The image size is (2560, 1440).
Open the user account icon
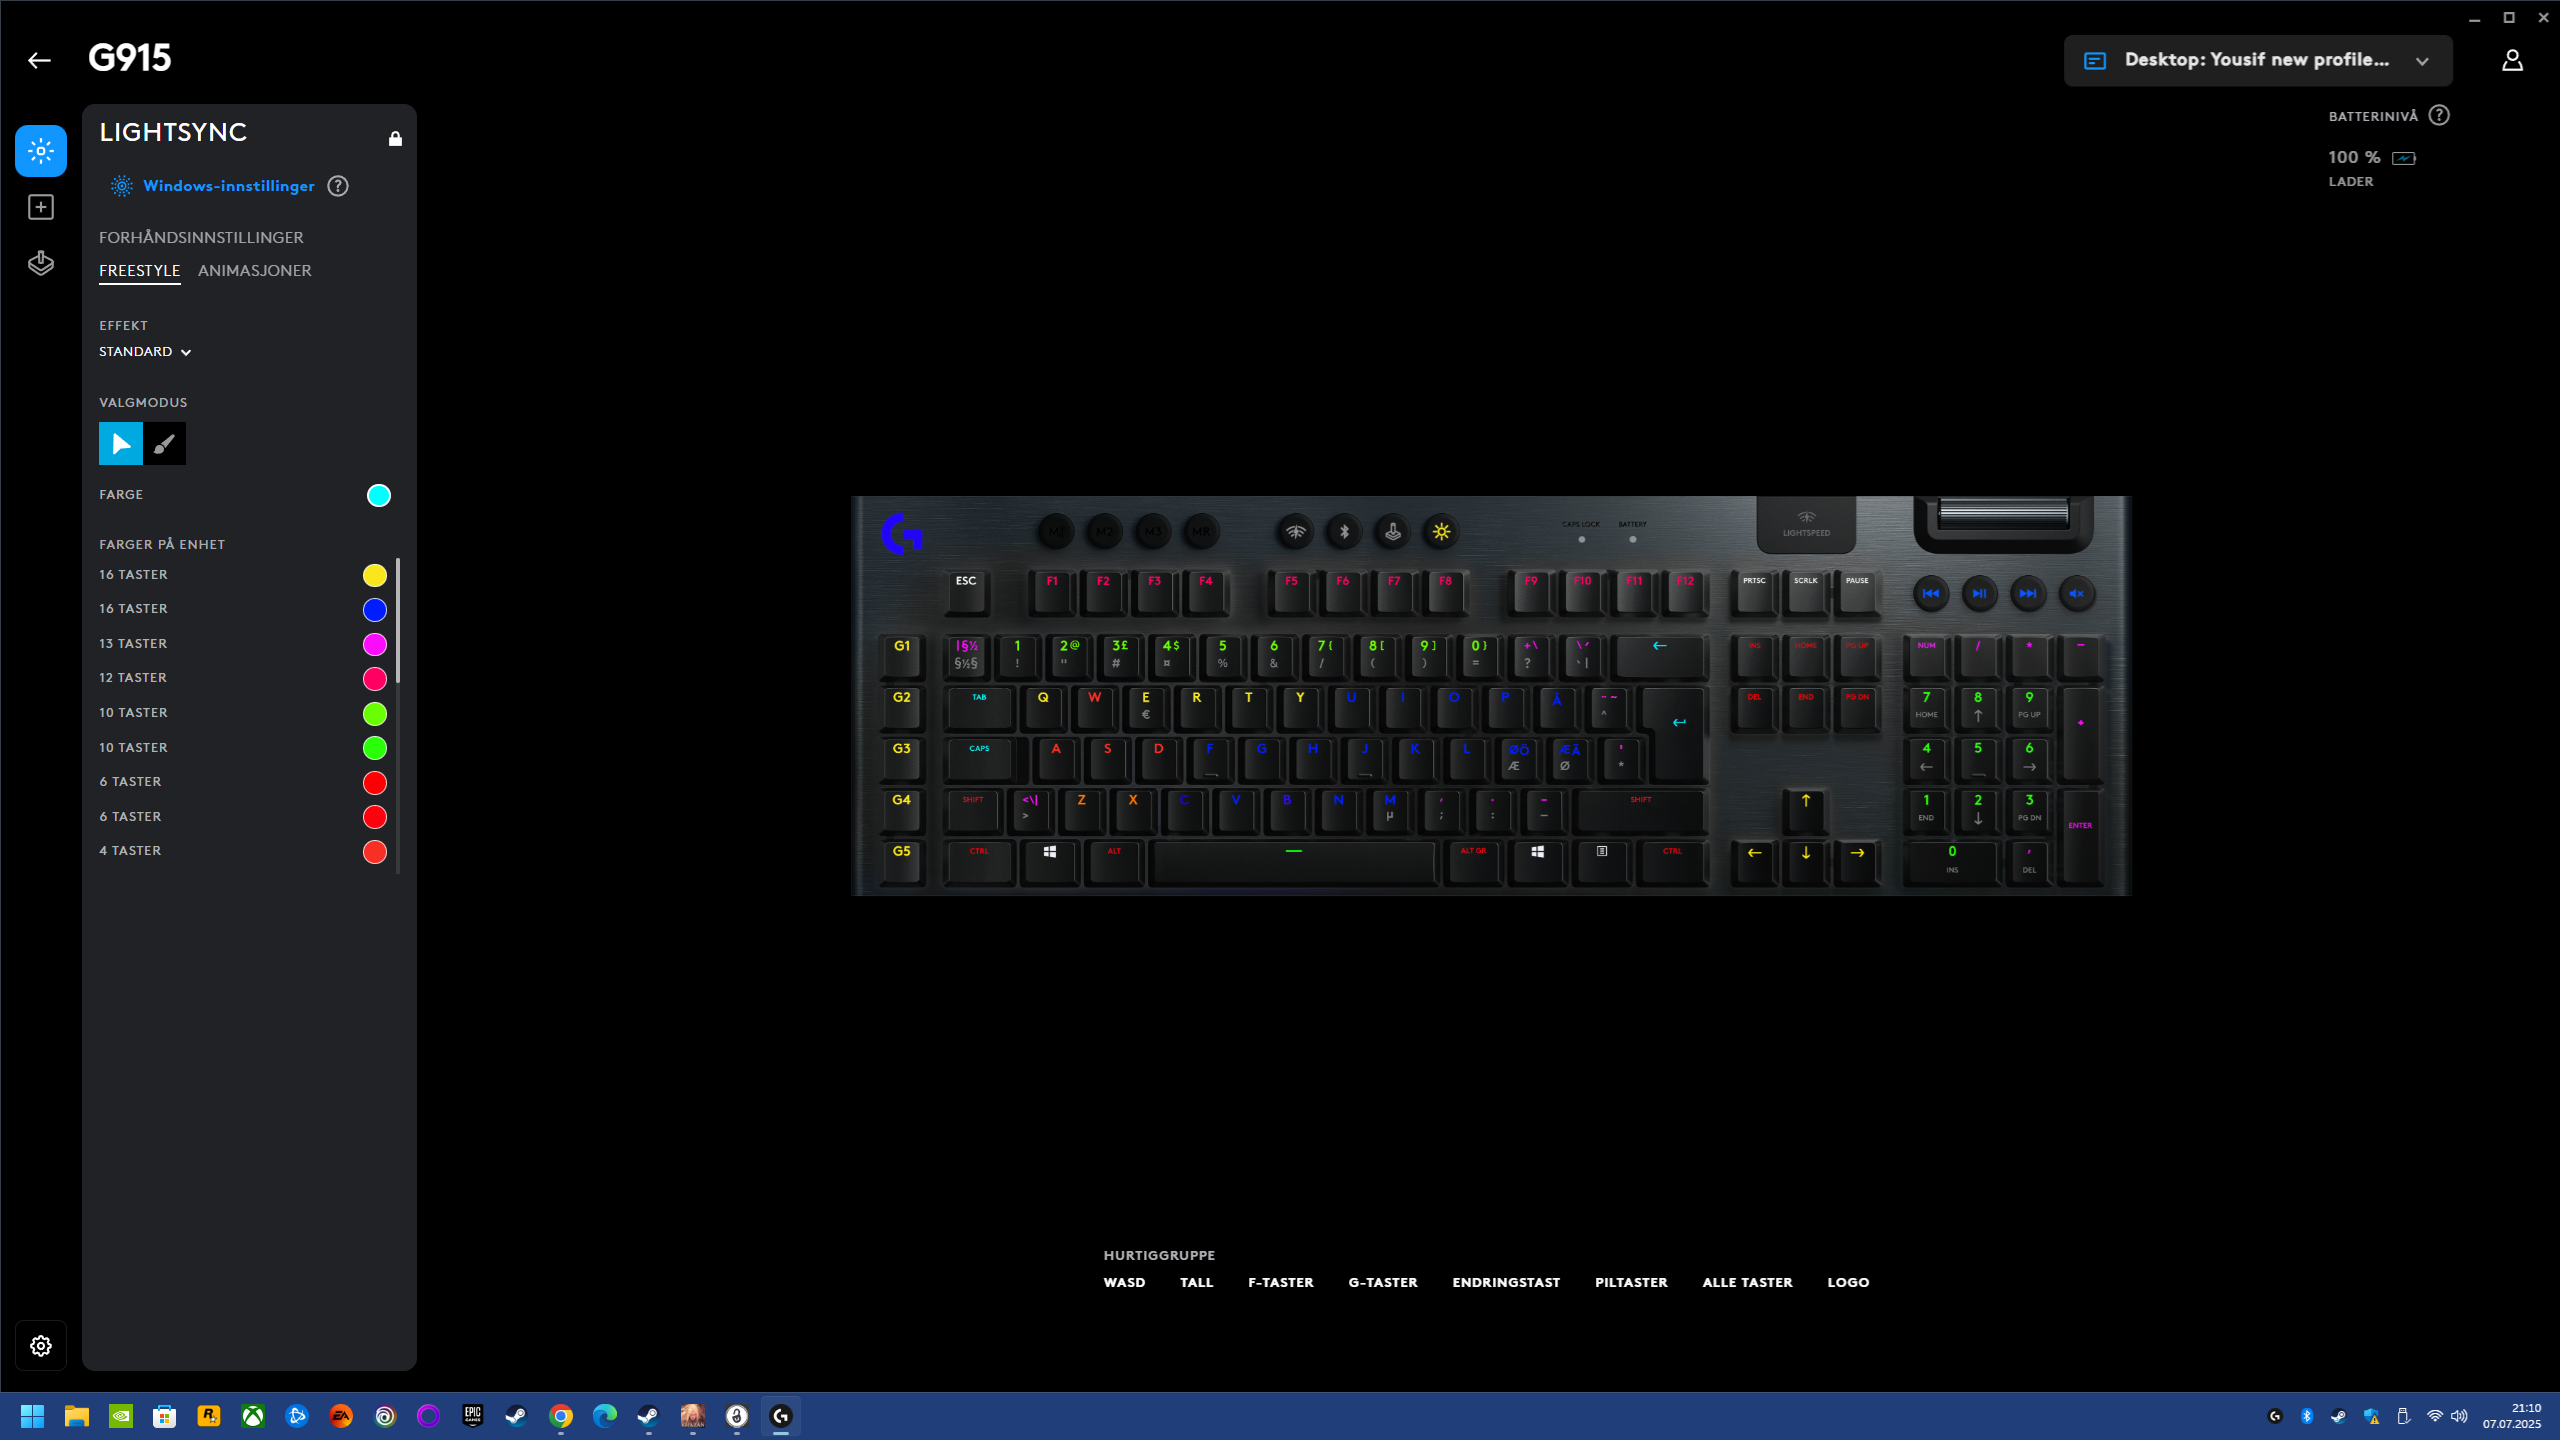[x=2512, y=61]
